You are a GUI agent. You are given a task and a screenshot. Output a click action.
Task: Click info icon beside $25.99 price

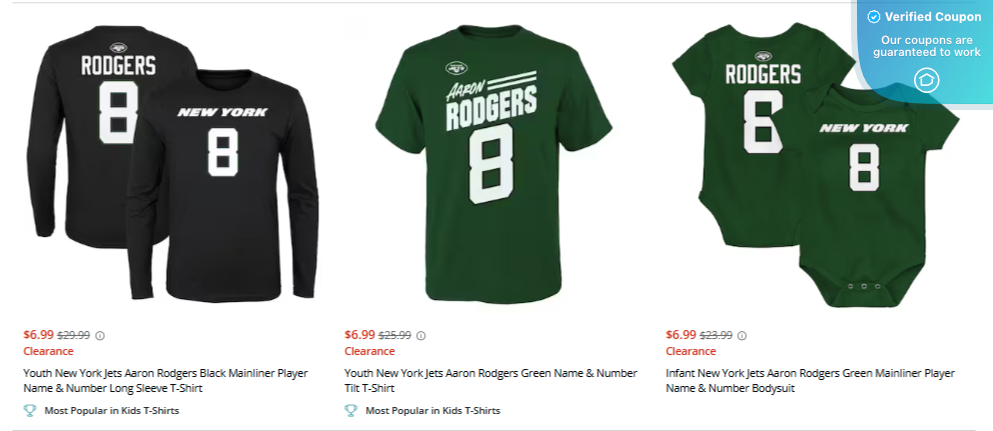tap(421, 336)
